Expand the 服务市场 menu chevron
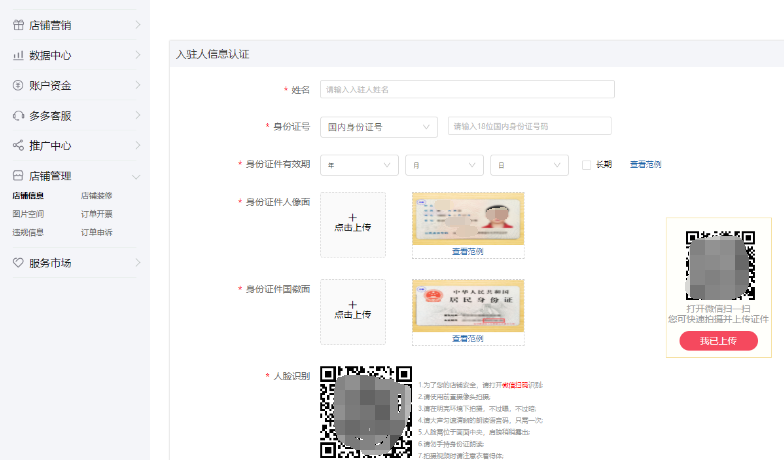This screenshot has width=784, height=460. coord(138,262)
